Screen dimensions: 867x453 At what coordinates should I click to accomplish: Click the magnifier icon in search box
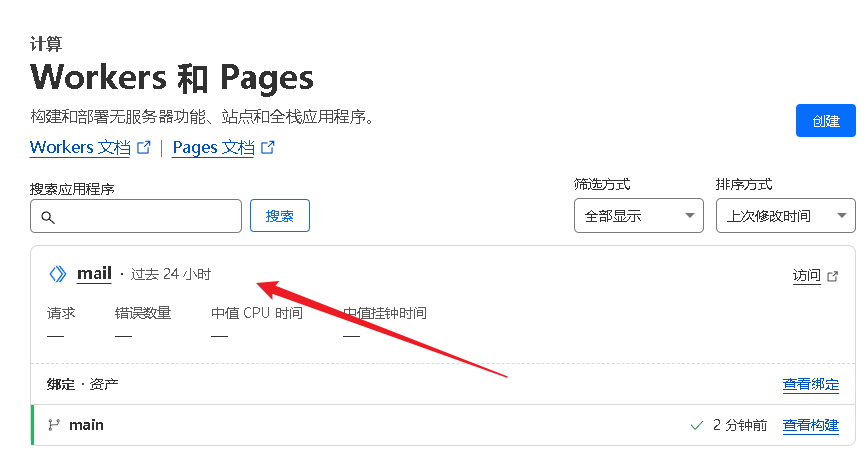(x=48, y=217)
